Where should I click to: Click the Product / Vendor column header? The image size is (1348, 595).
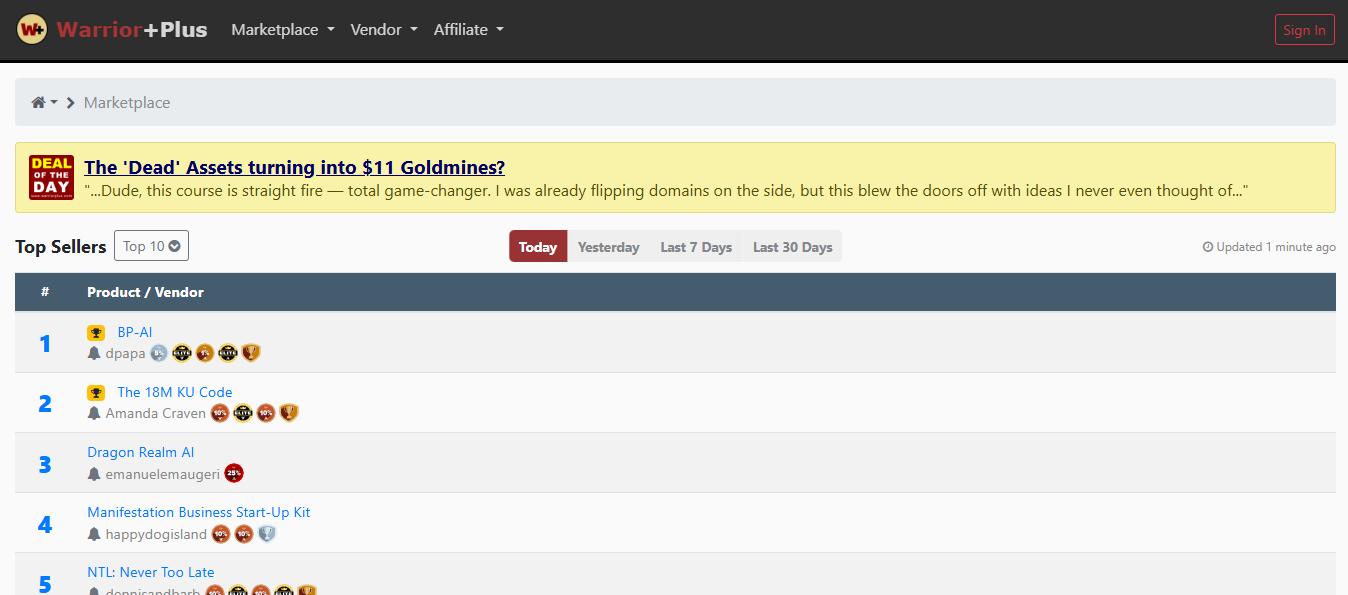pyautogui.click(x=145, y=292)
